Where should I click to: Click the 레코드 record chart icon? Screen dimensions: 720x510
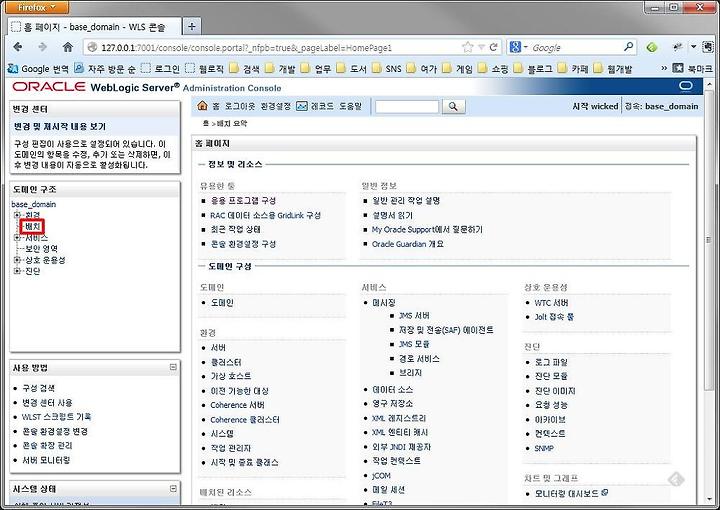(x=301, y=106)
